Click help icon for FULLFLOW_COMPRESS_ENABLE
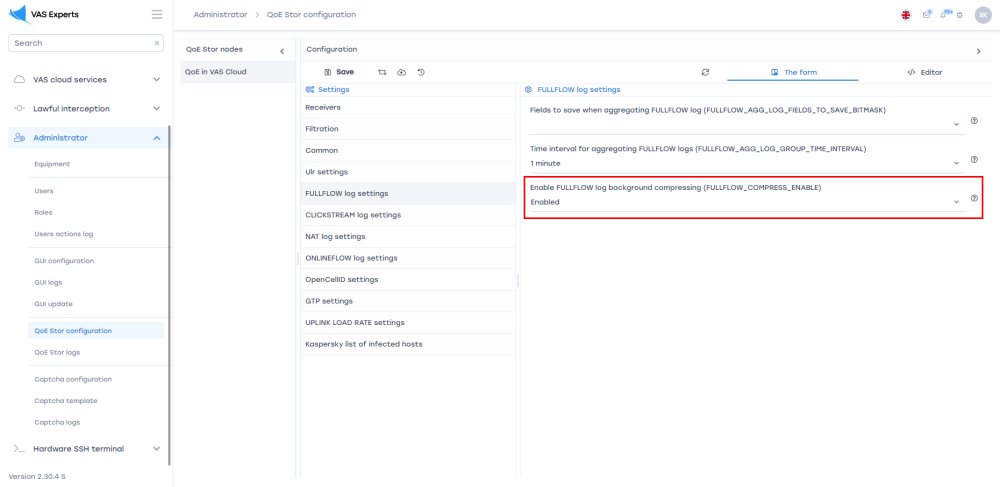The image size is (1000, 487). tap(974, 199)
